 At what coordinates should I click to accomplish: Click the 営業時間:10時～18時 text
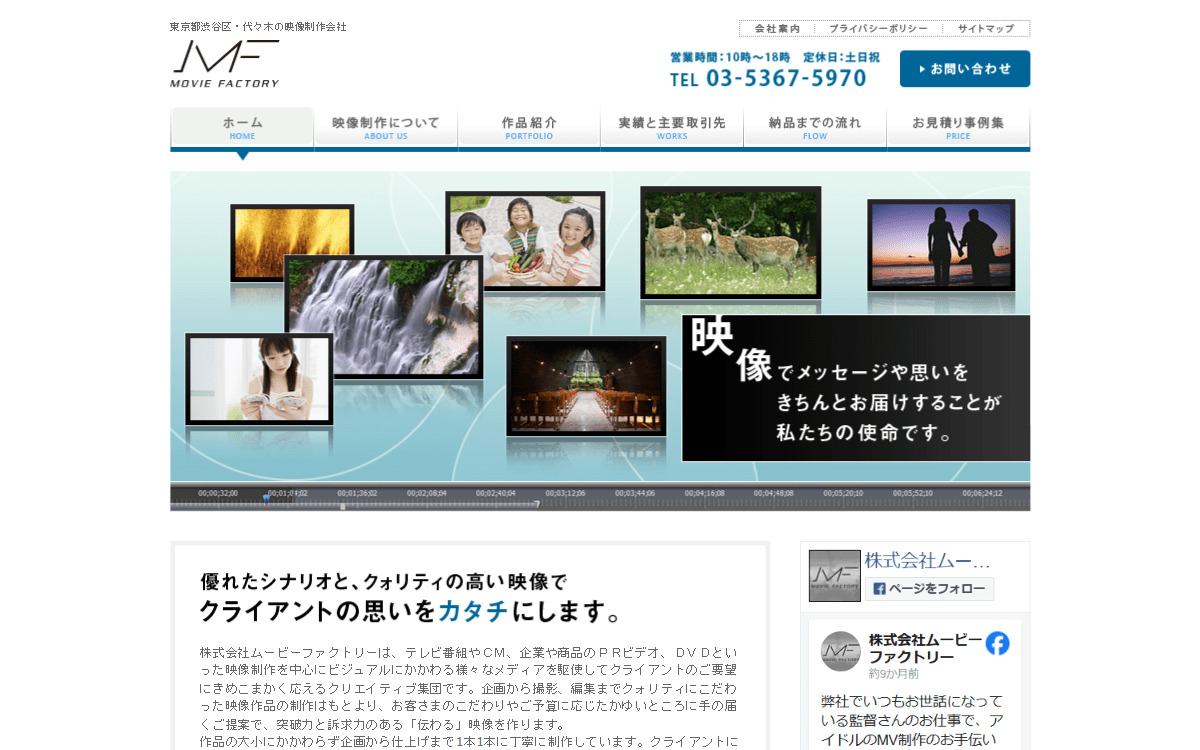click(730, 57)
